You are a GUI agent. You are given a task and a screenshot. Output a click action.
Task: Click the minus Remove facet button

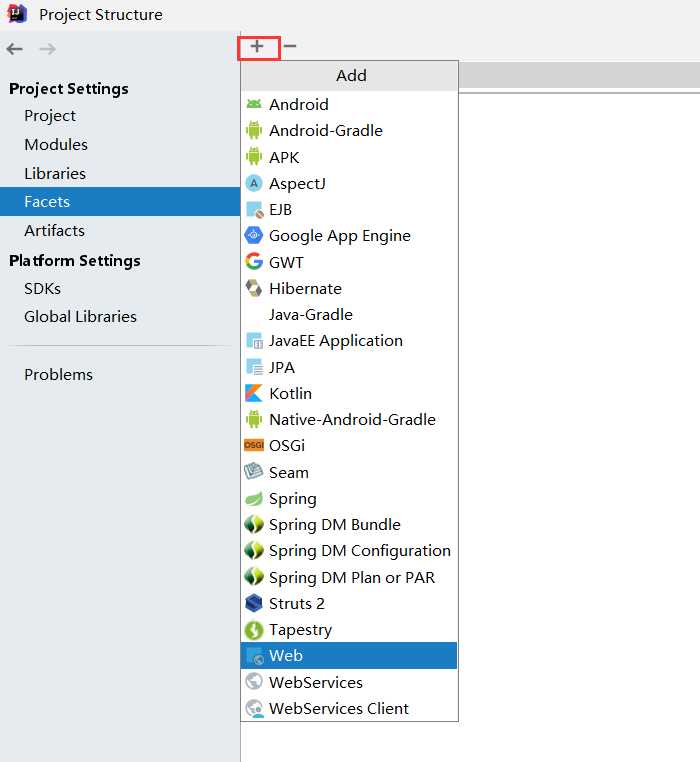click(x=290, y=47)
